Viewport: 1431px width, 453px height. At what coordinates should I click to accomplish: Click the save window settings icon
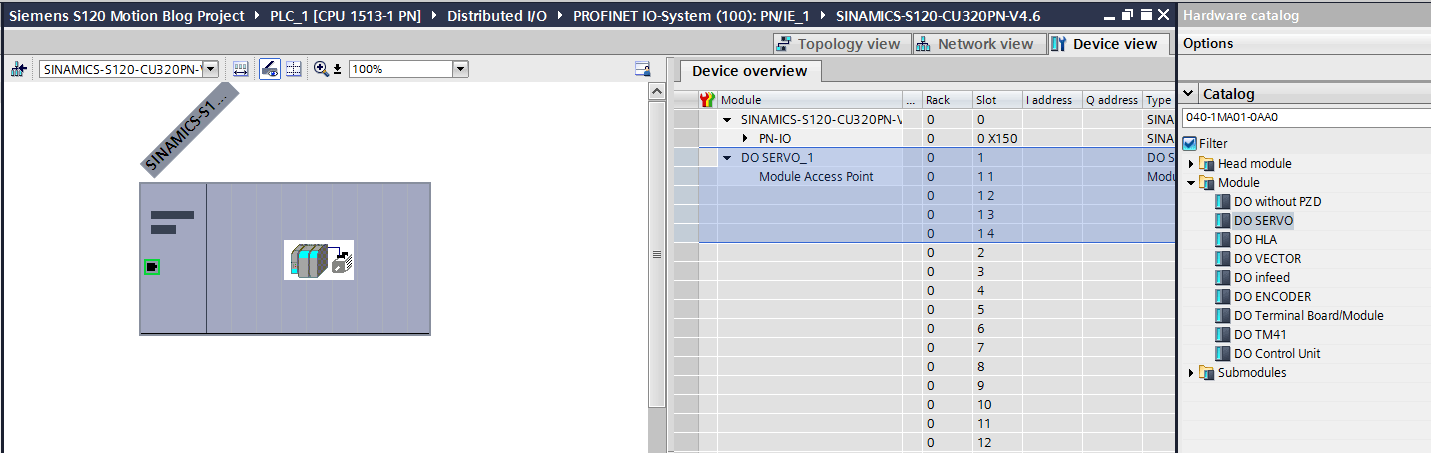click(x=643, y=69)
